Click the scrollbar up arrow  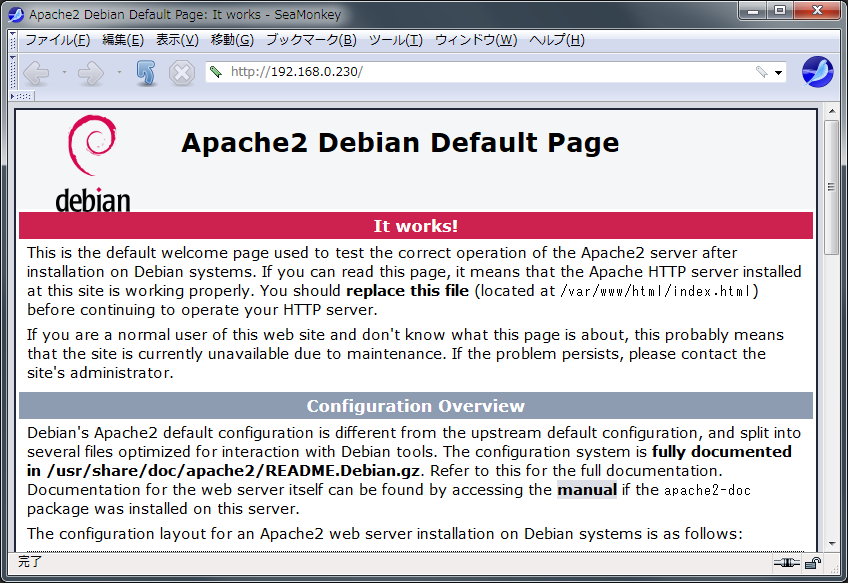(831, 111)
